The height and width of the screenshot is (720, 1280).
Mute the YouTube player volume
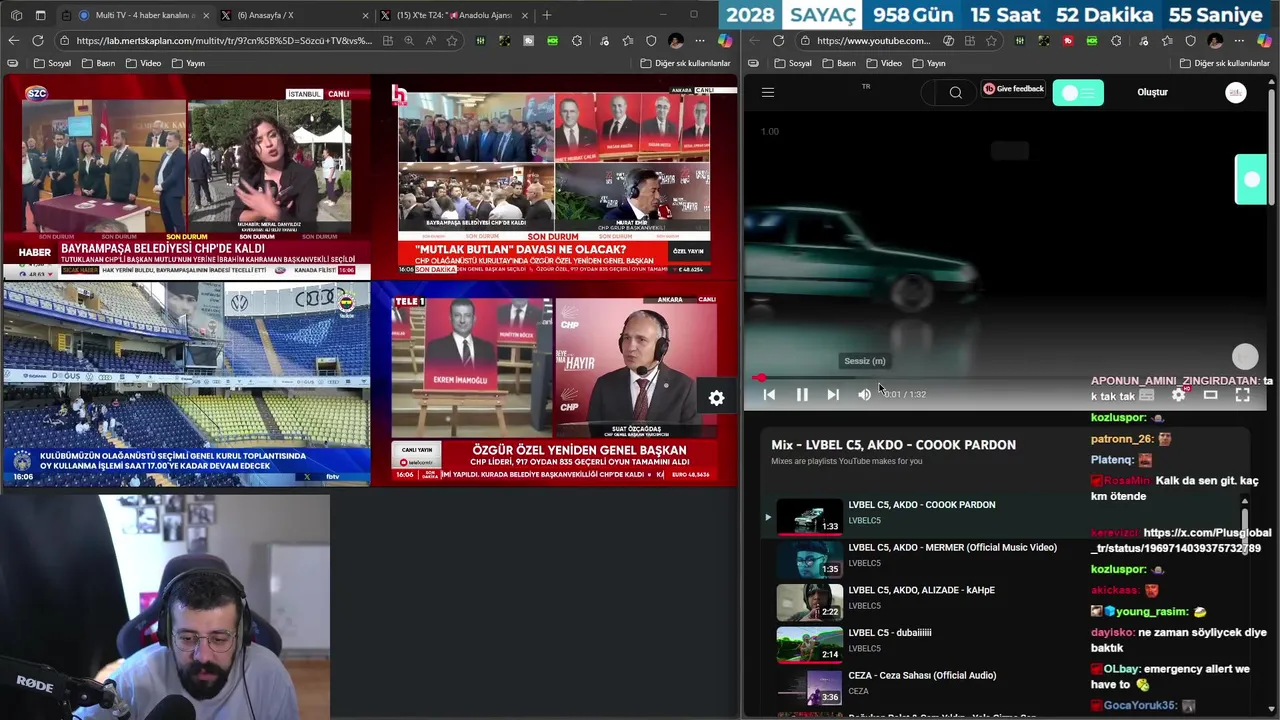(864, 395)
